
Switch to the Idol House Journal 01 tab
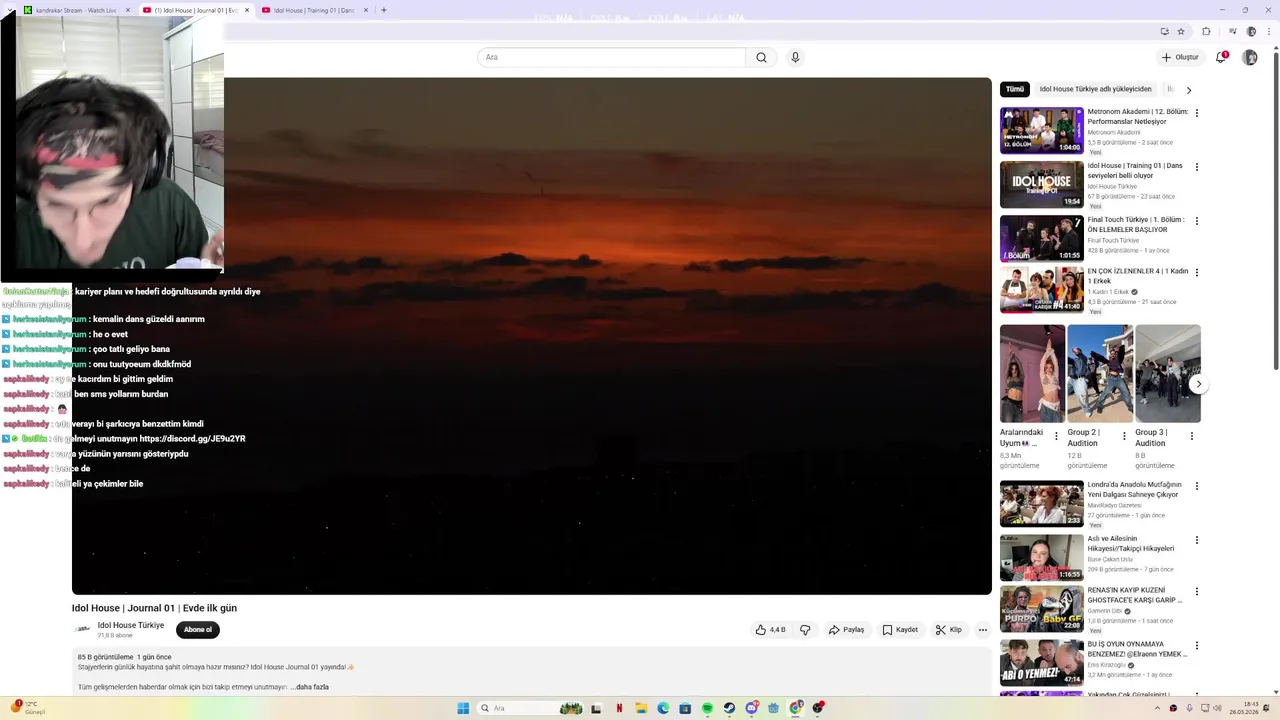[195, 10]
